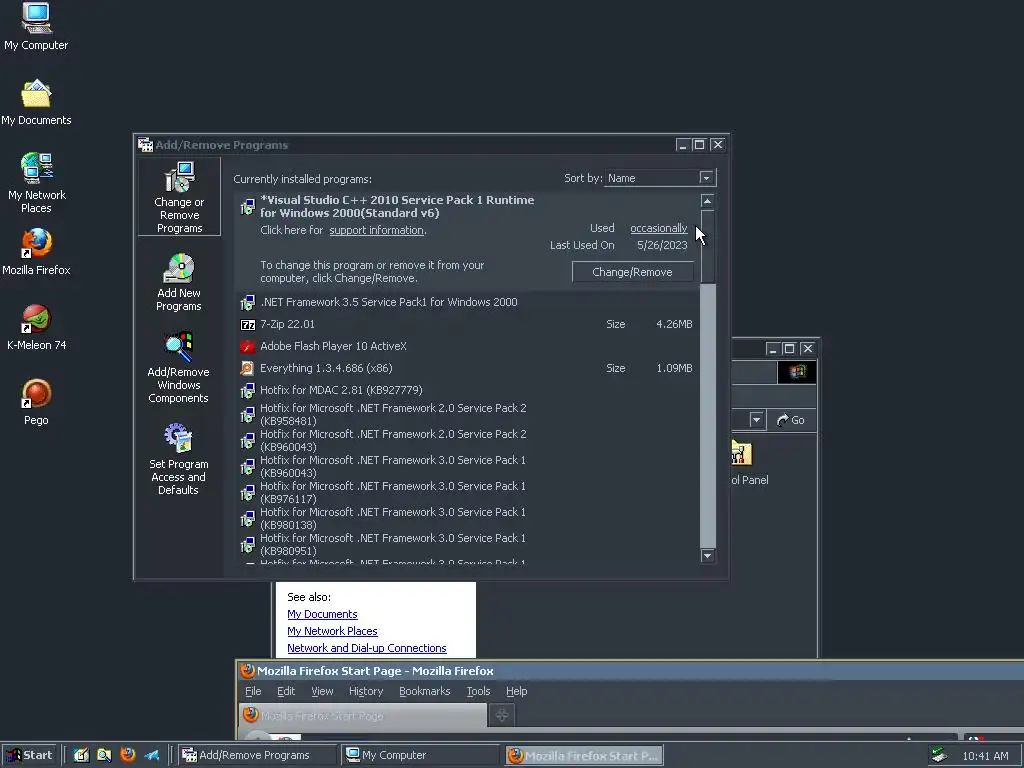This screenshot has width=1024, height=768.
Task: Open the address bar dropdown in My Computer
Action: [x=756, y=420]
